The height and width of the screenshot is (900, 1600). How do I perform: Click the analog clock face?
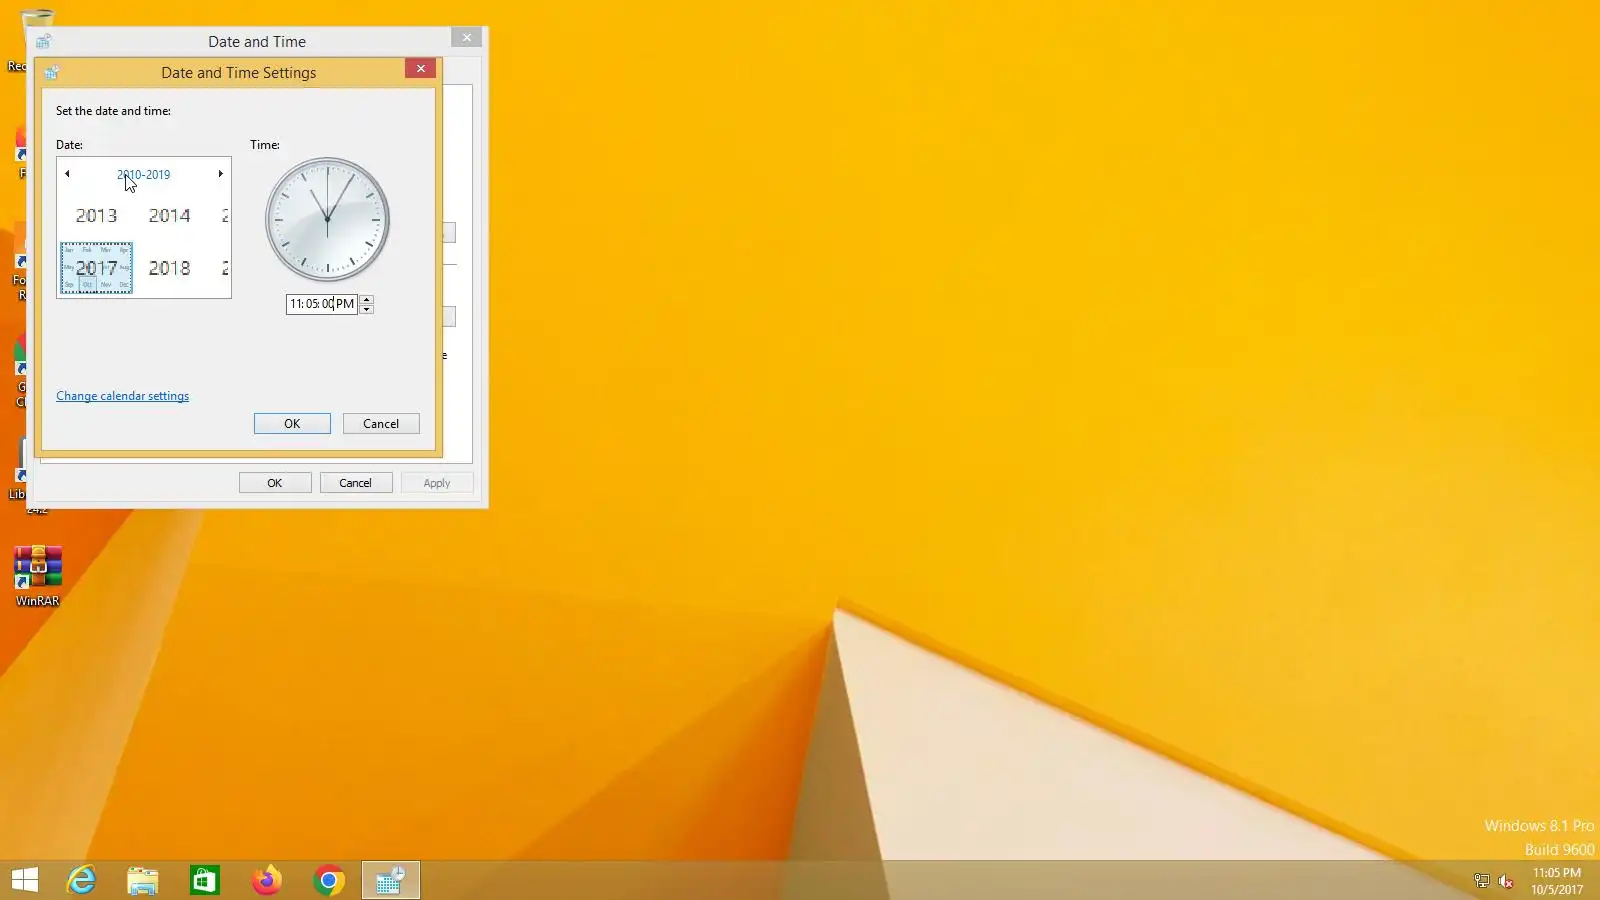(x=327, y=219)
